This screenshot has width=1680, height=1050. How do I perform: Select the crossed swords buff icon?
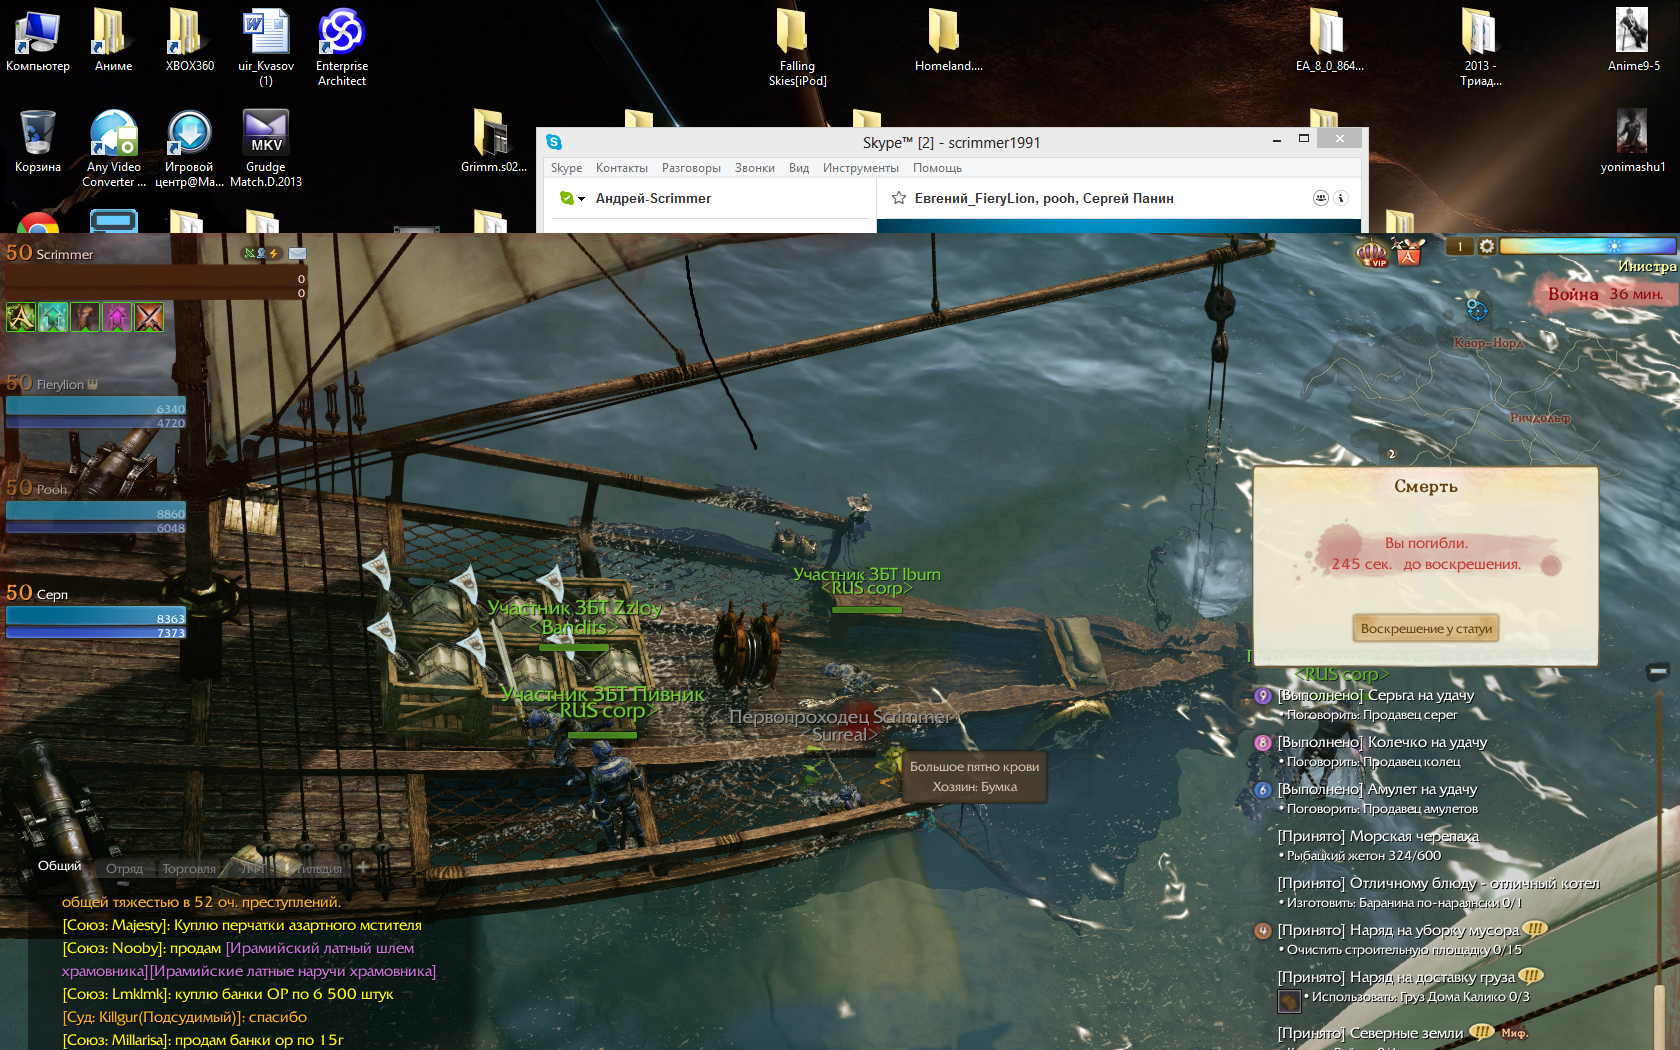pyautogui.click(x=149, y=317)
